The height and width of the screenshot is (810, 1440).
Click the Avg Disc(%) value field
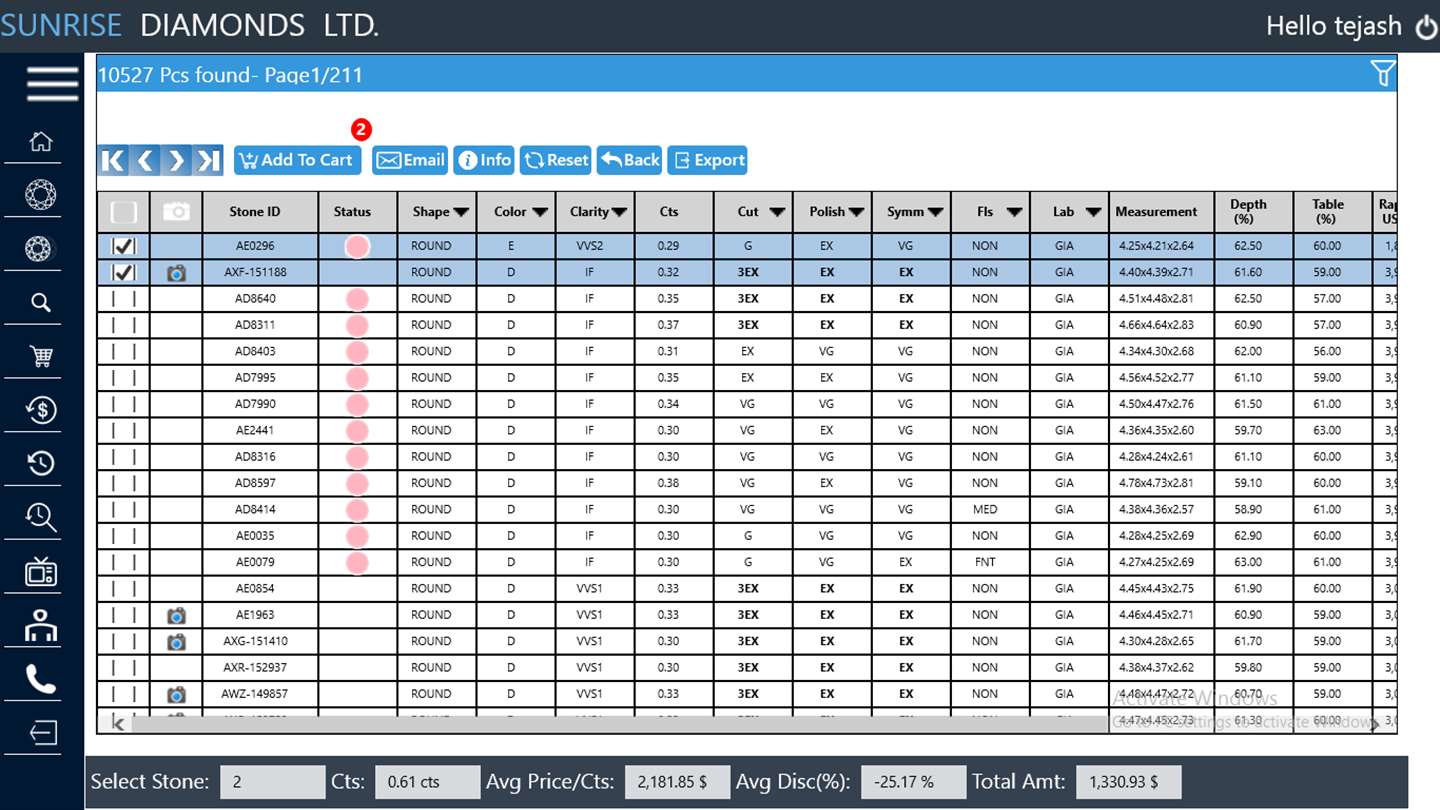tap(914, 782)
